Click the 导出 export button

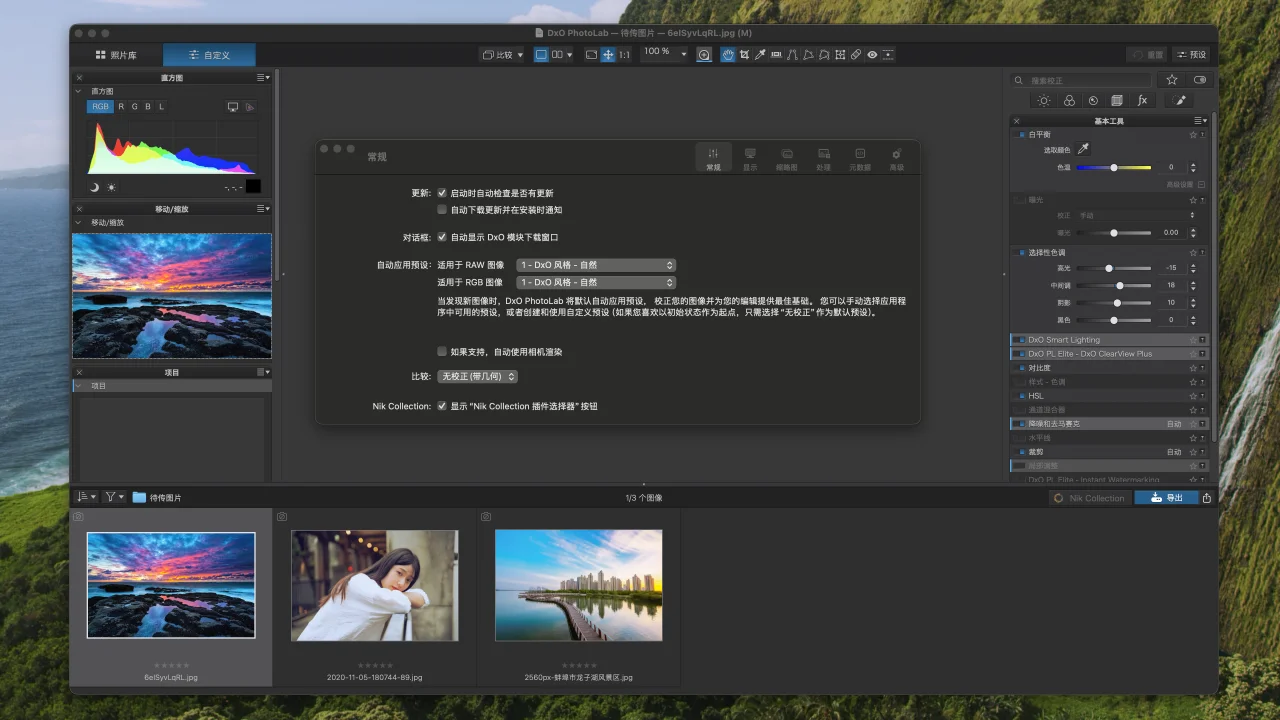tap(1166, 498)
